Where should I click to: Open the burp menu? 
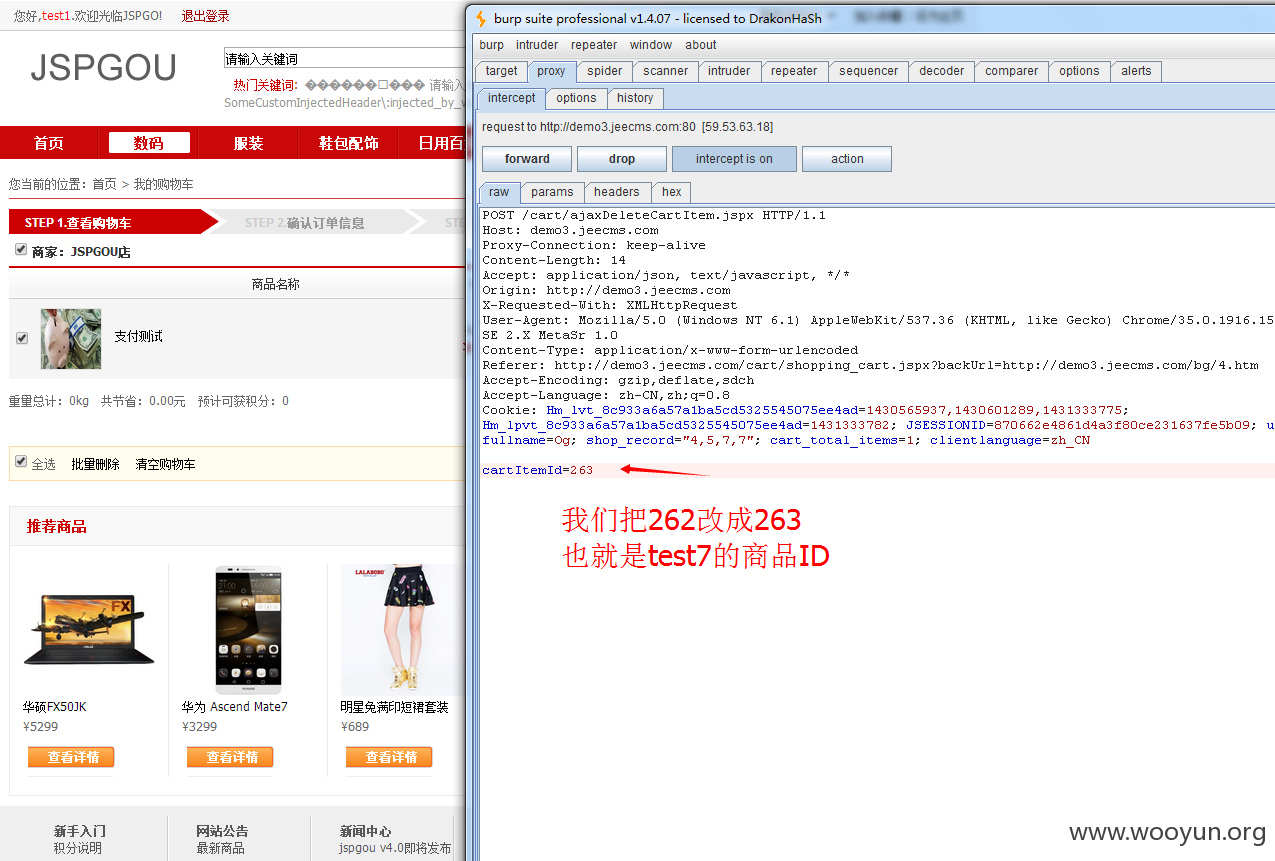(492, 45)
